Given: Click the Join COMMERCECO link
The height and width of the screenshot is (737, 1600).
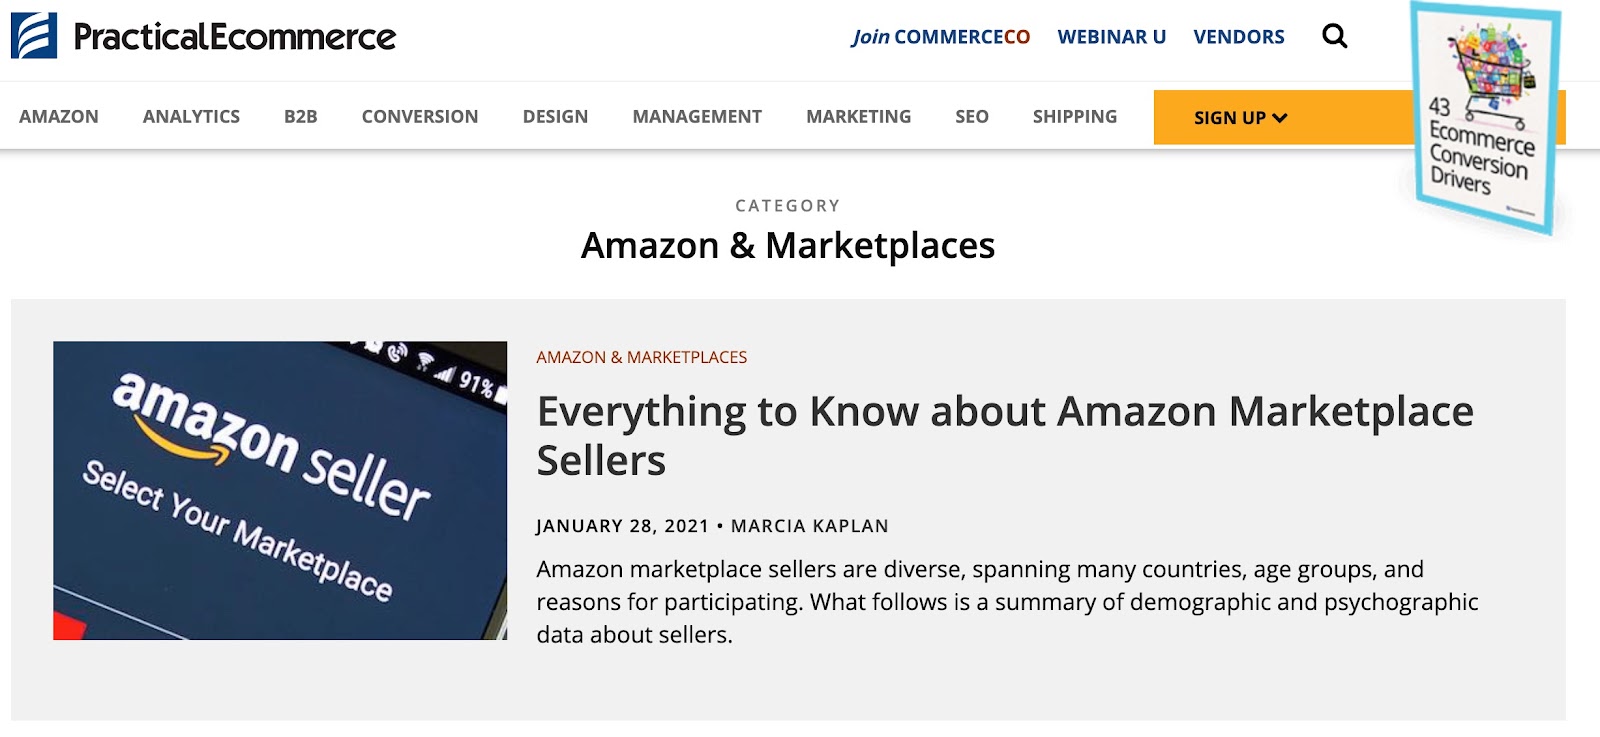Looking at the screenshot, I should coord(940,37).
